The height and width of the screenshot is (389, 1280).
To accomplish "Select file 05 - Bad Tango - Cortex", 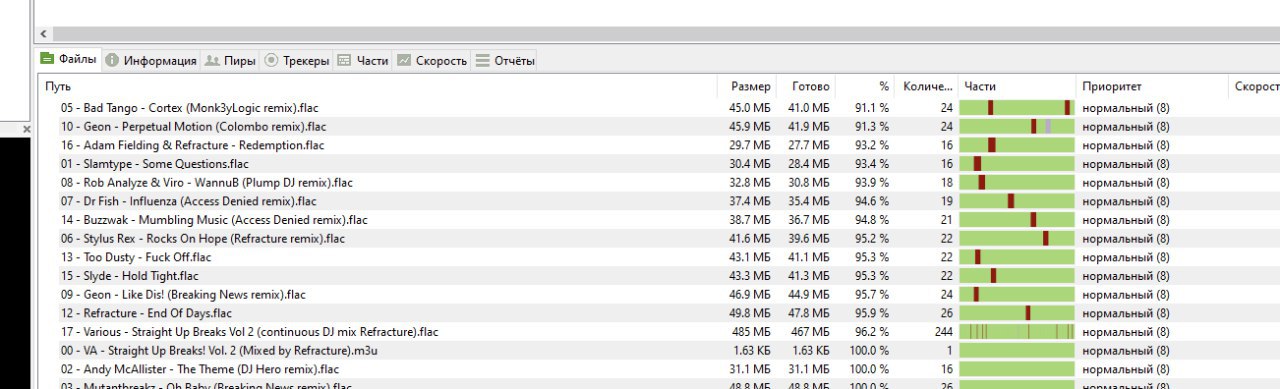I will coord(189,107).
